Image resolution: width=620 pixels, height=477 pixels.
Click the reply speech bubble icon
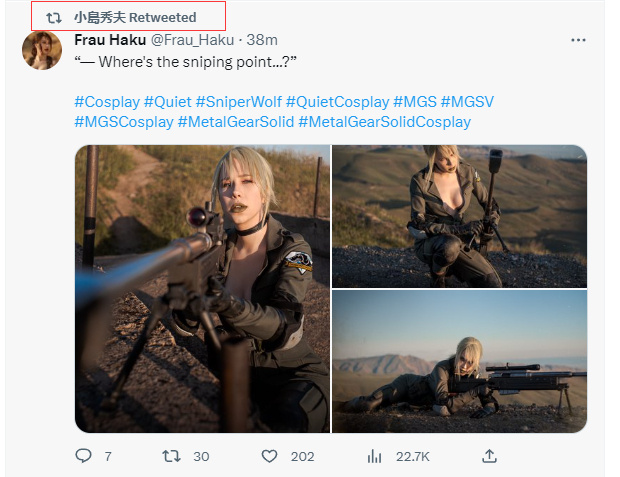[83, 456]
